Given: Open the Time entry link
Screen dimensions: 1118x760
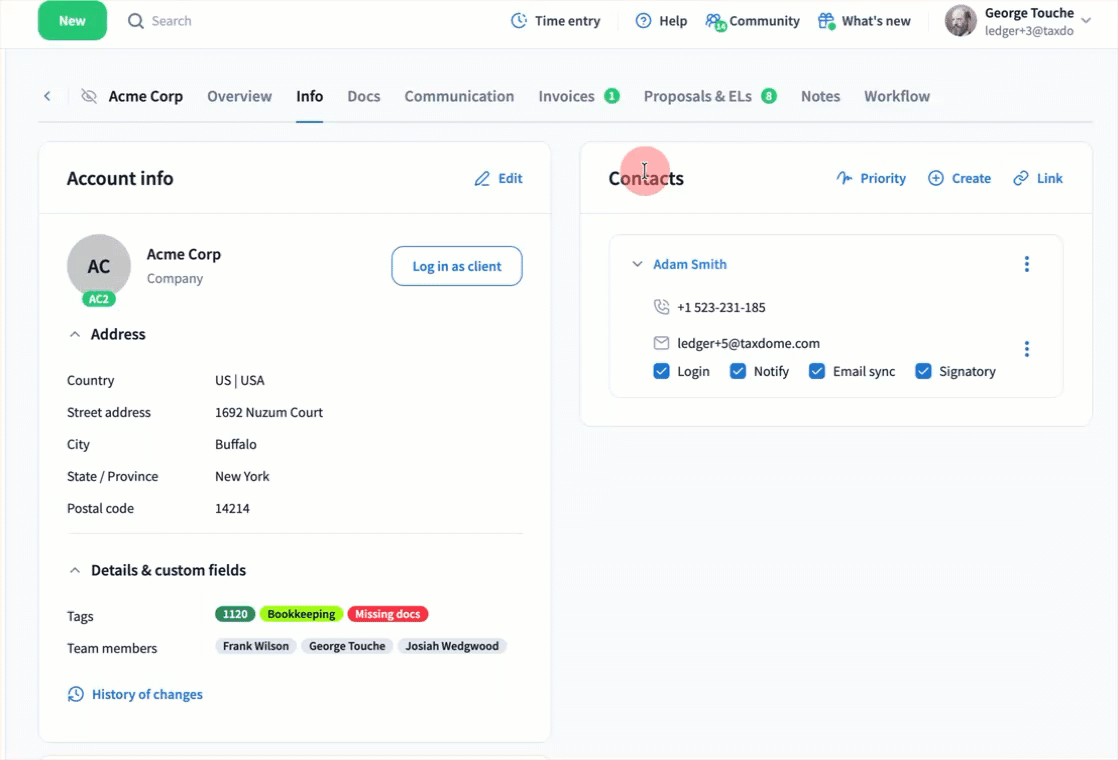Looking at the screenshot, I should [x=567, y=21].
